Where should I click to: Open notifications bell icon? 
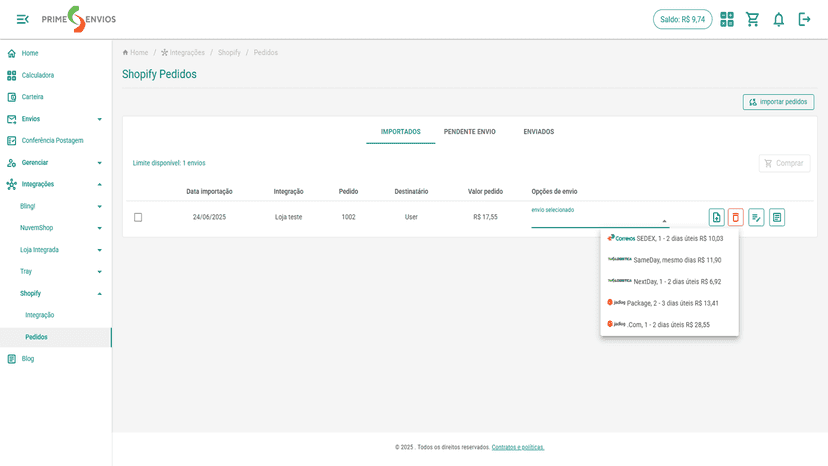778,20
